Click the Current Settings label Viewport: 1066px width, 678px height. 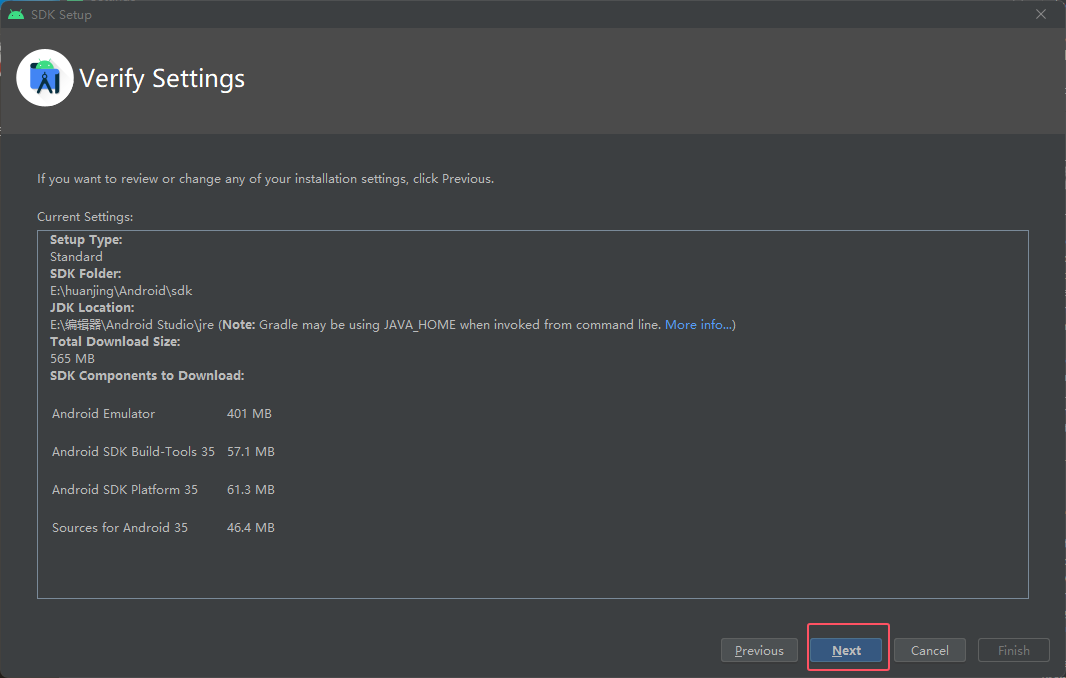[85, 217]
